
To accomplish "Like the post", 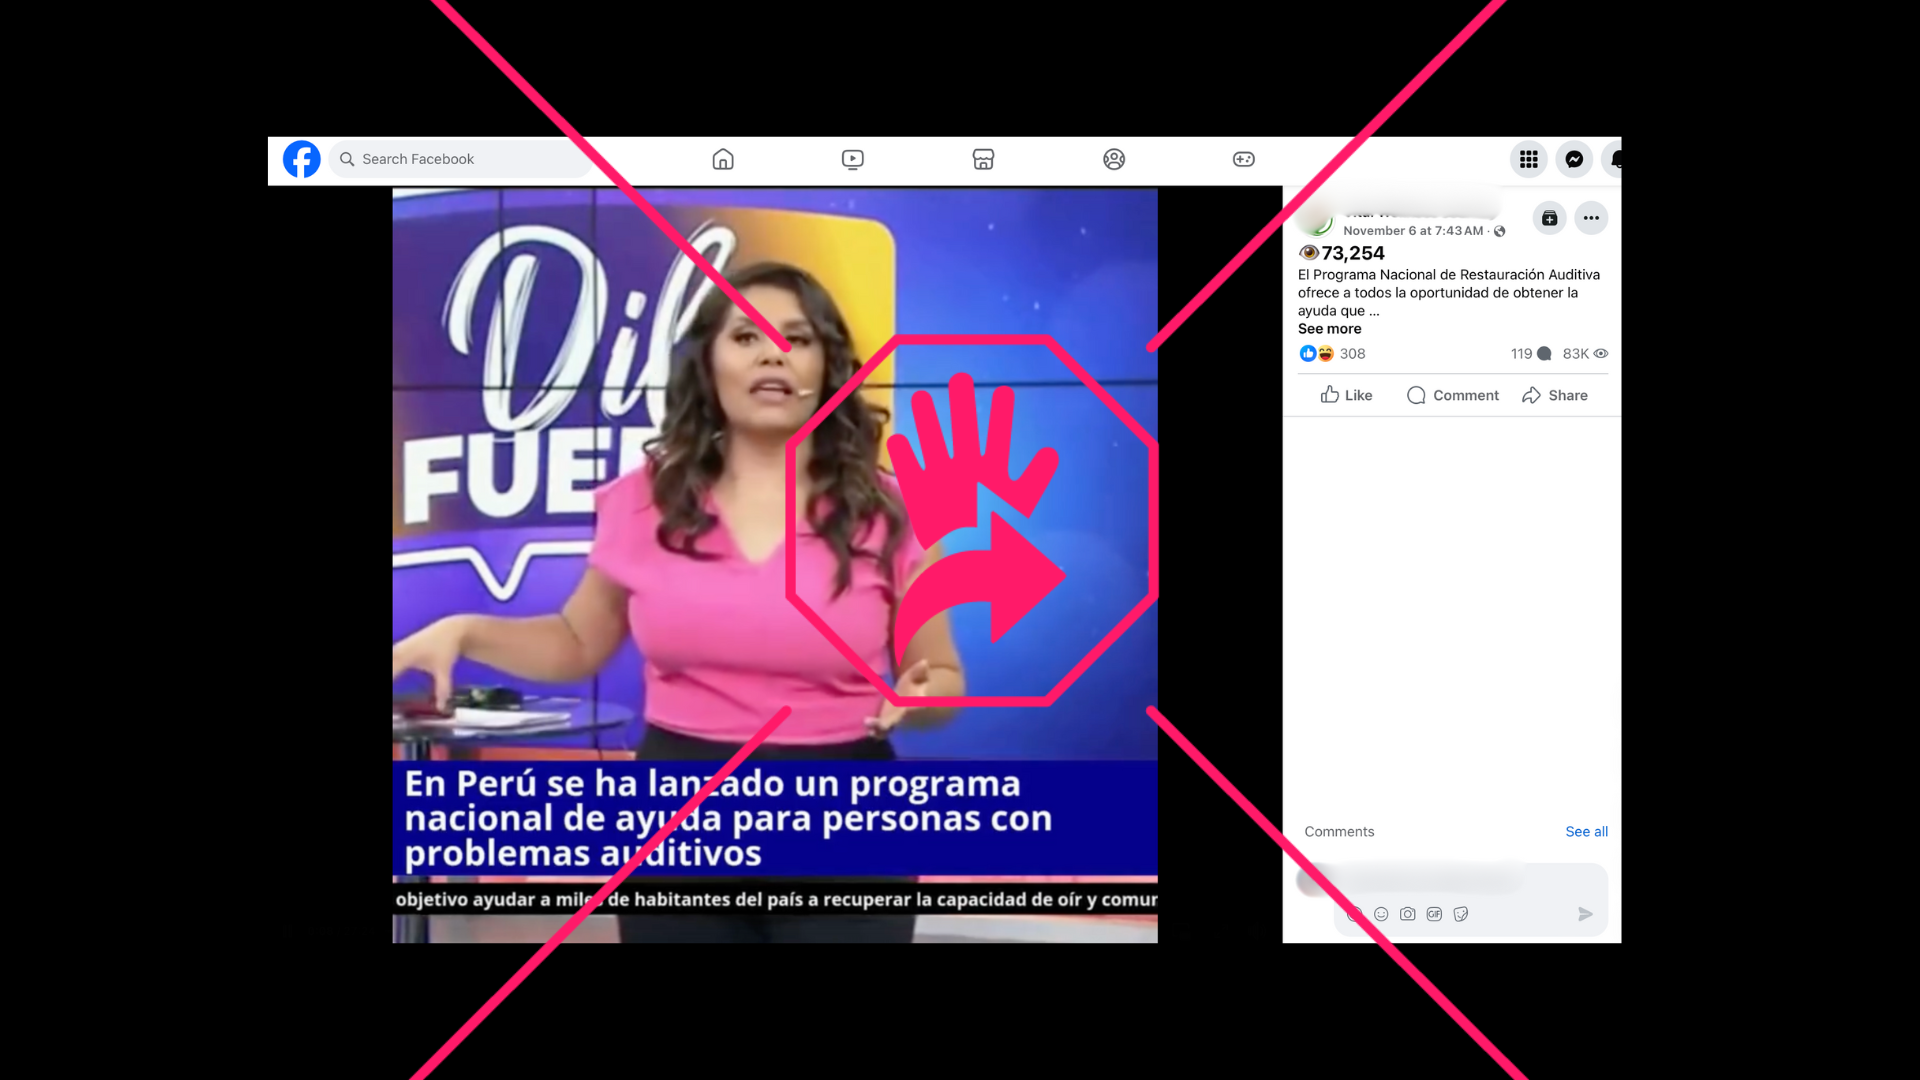I will [1346, 395].
